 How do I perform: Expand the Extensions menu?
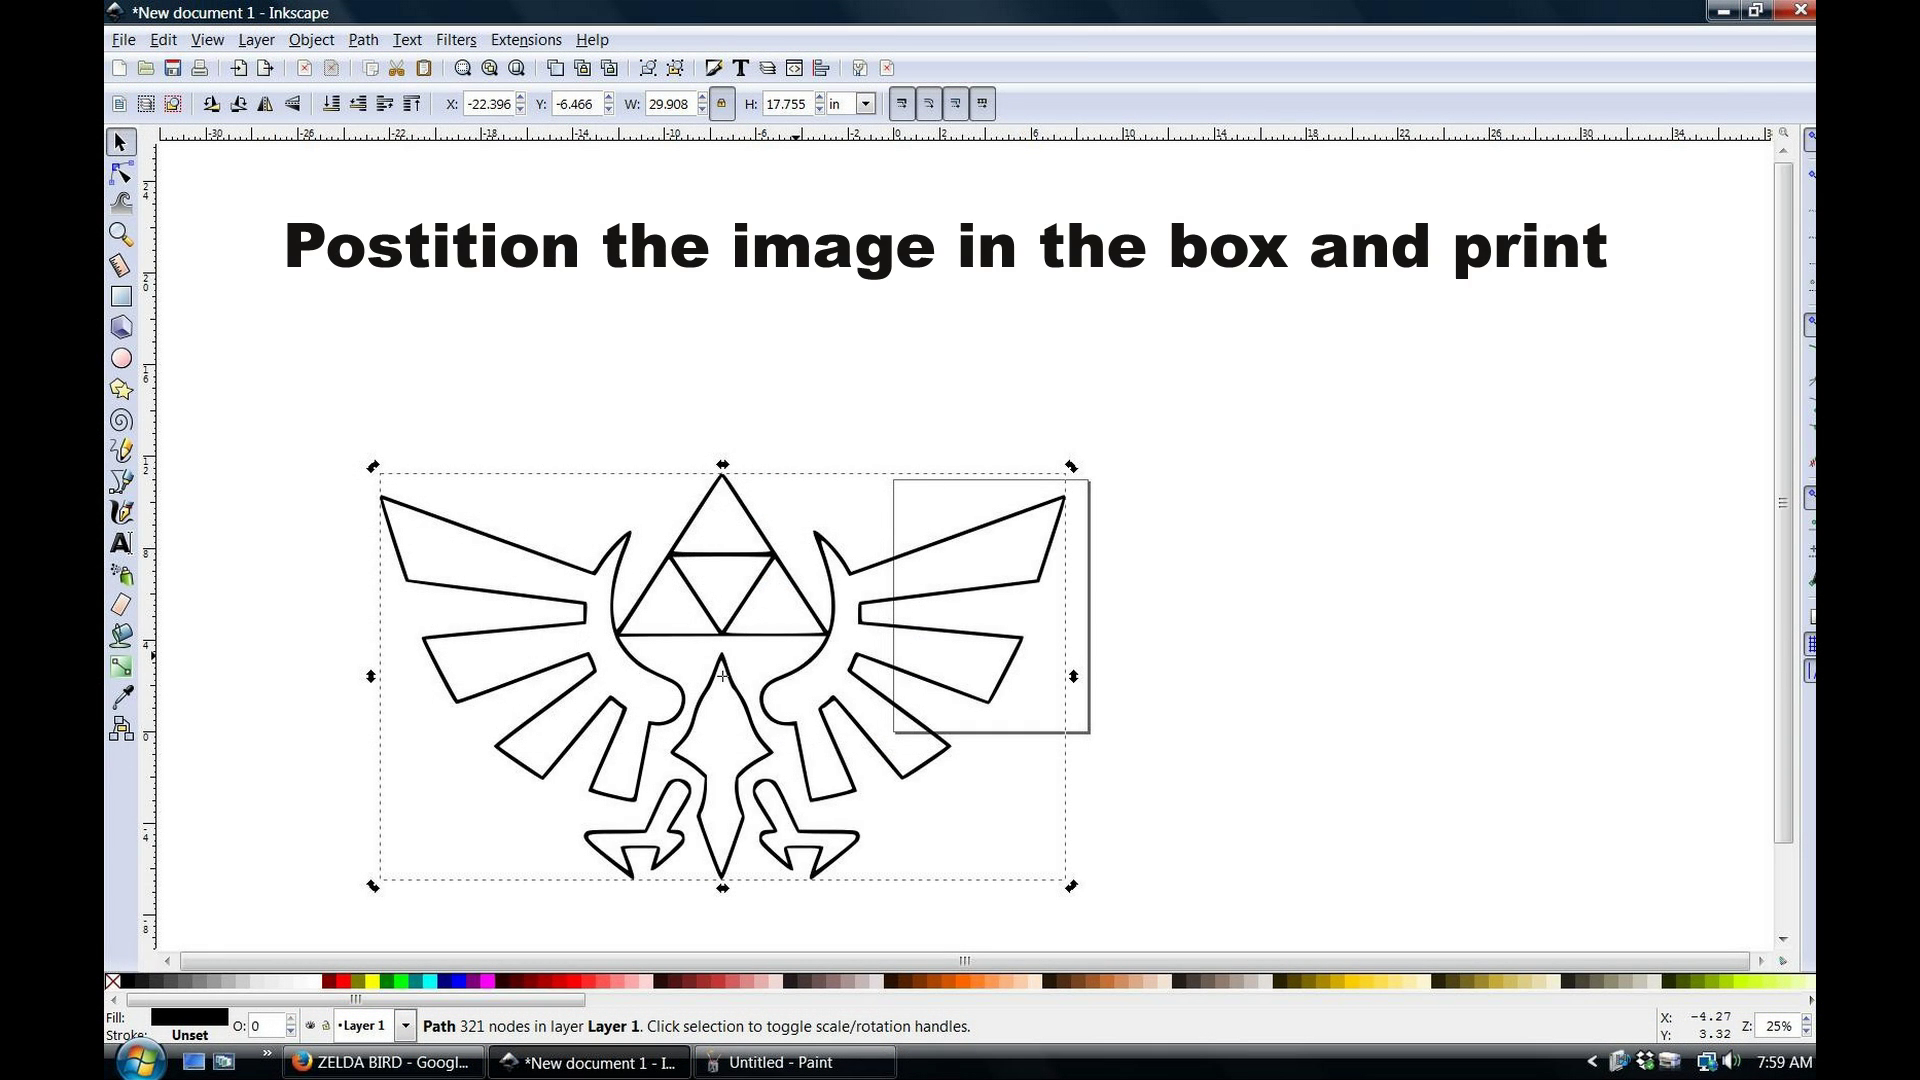[526, 38]
